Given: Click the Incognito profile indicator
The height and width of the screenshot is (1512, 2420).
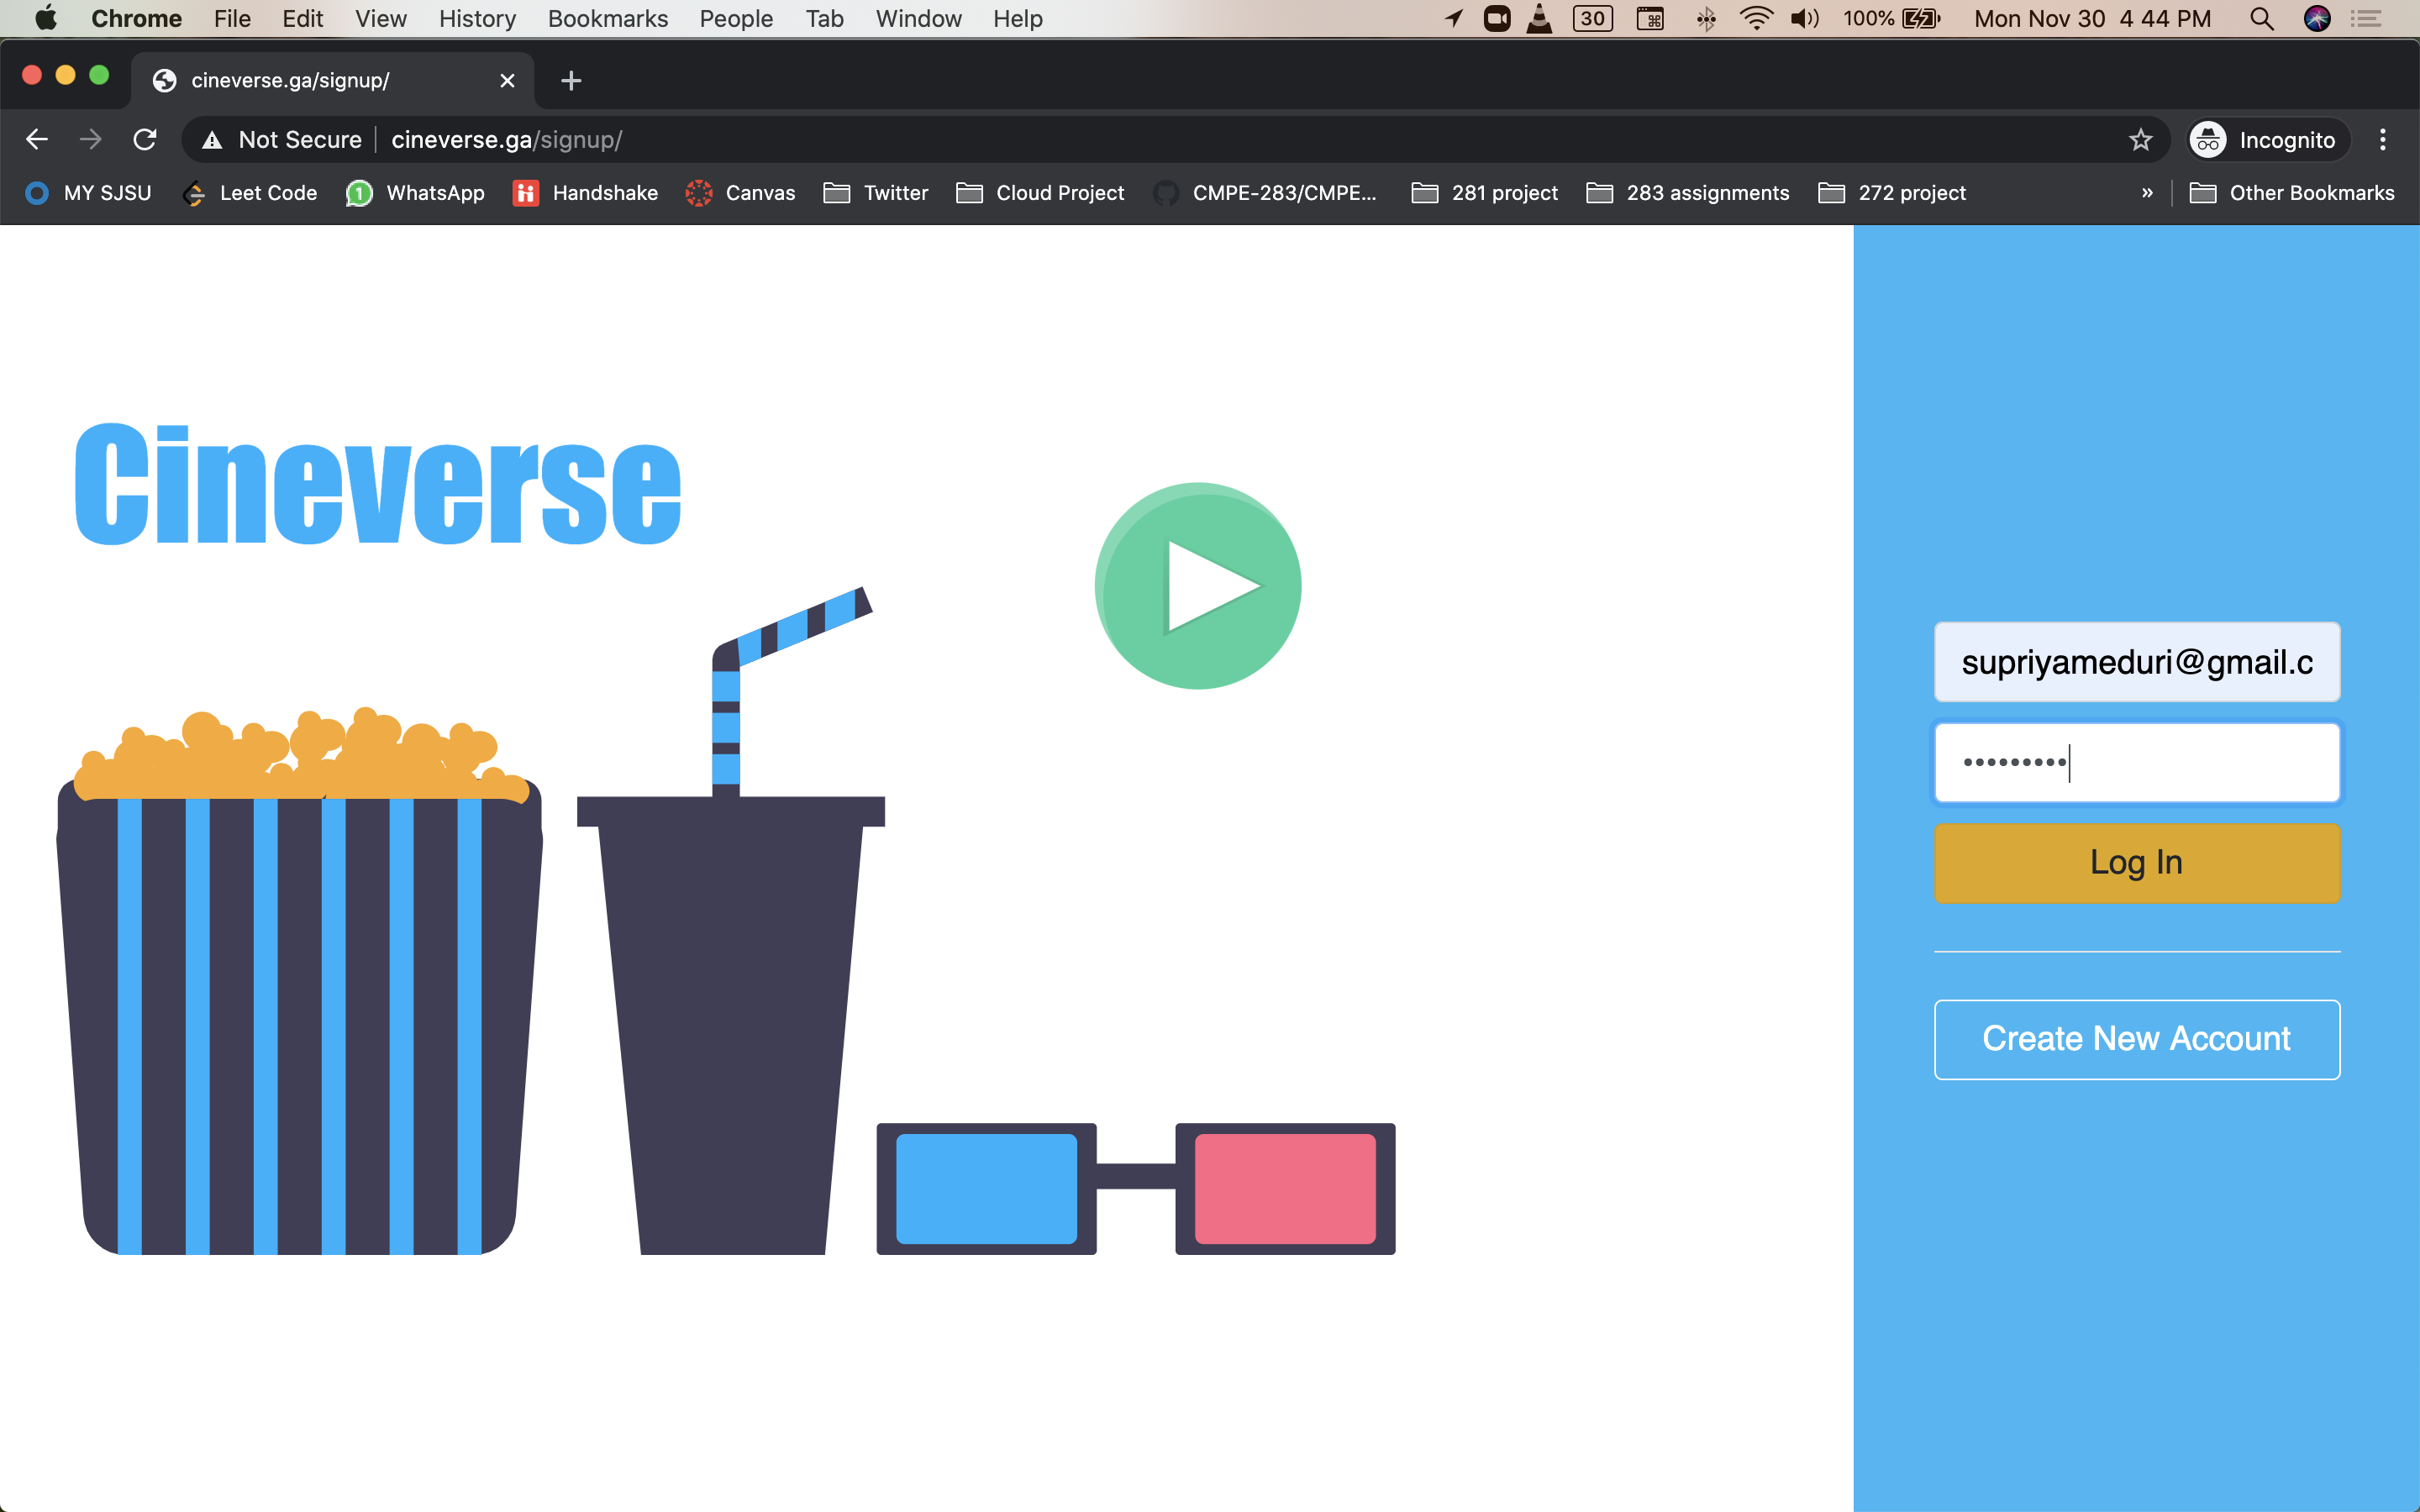Looking at the screenshot, I should coord(2264,139).
